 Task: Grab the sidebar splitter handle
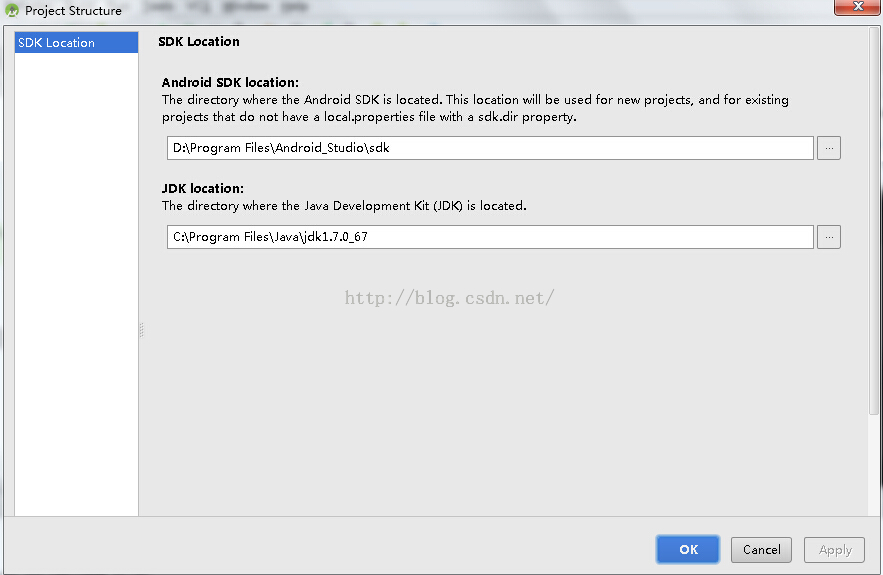[x=141, y=329]
